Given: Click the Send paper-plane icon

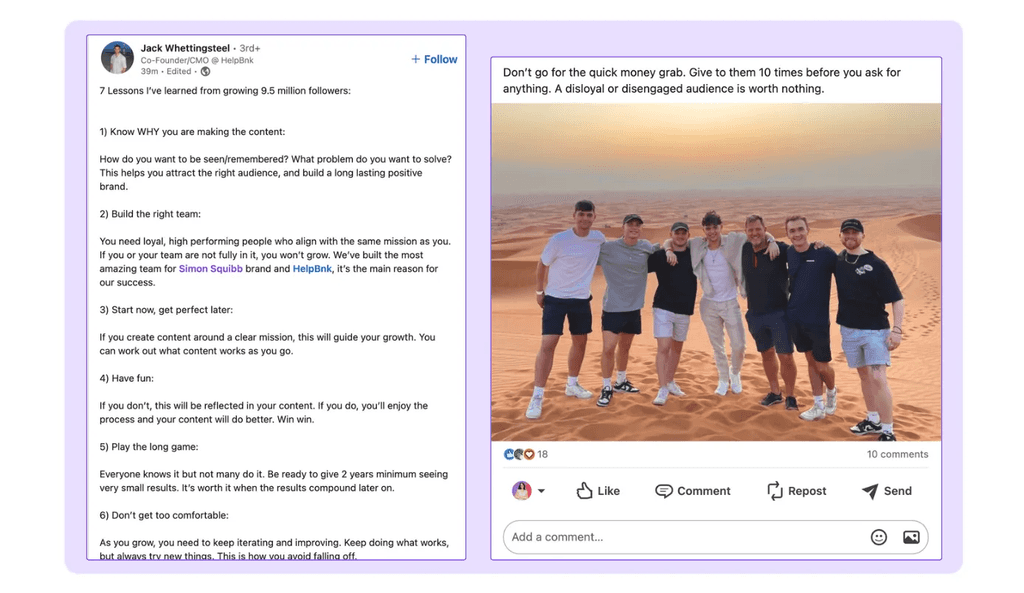Looking at the screenshot, I should [869, 490].
